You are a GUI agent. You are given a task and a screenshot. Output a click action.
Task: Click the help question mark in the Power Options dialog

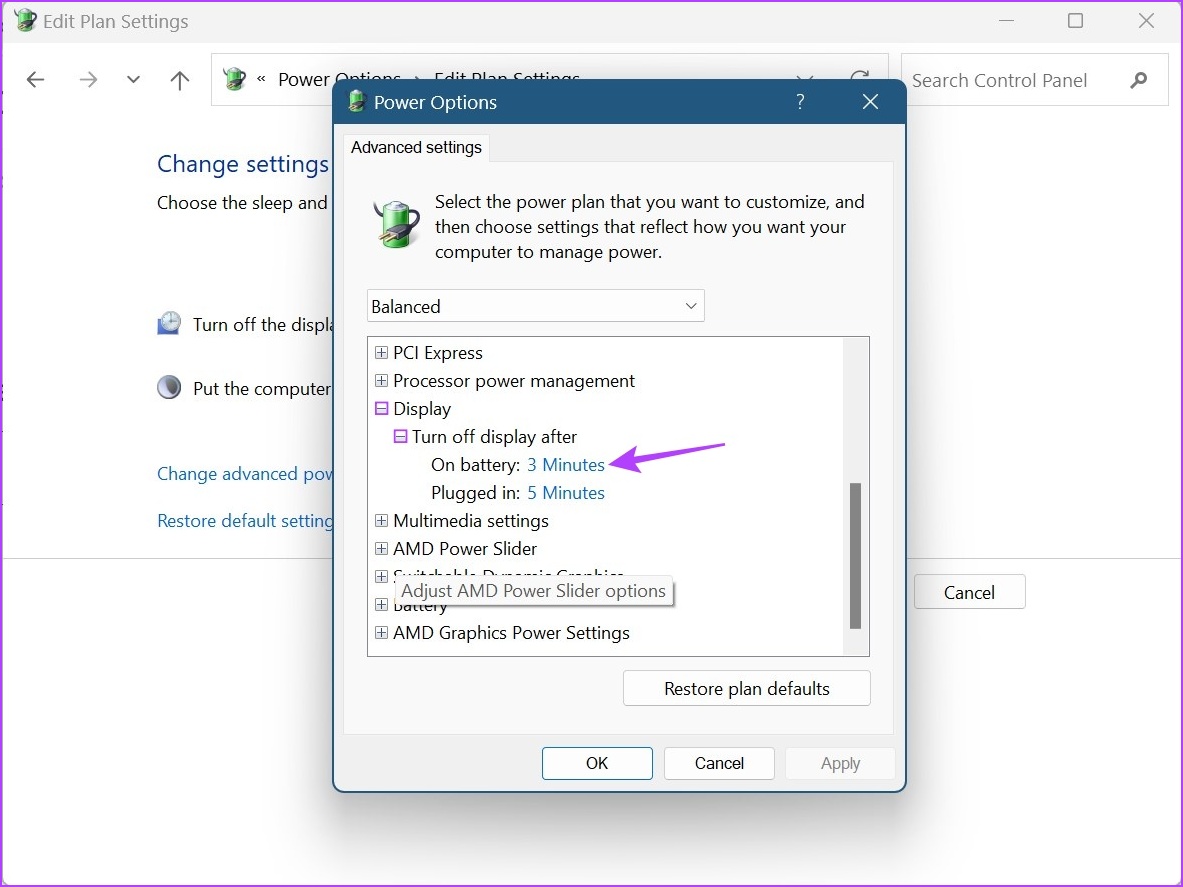(800, 102)
